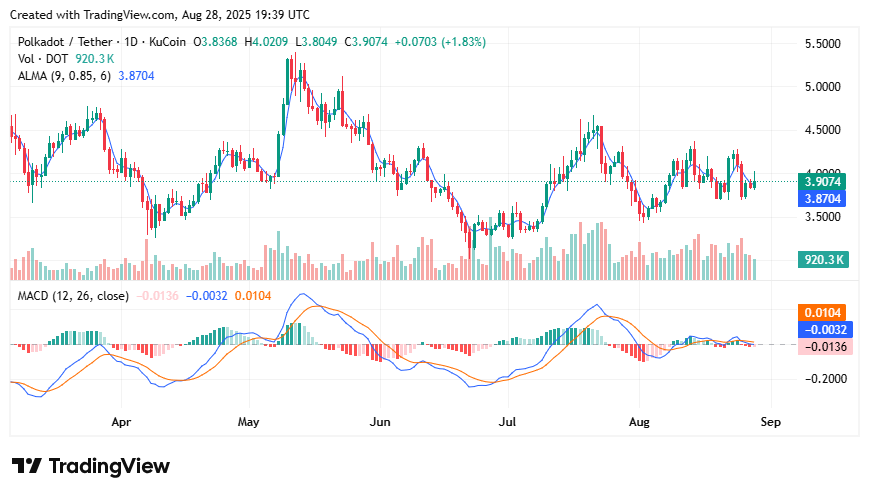
Task: Click the high value H4.0209
Action: 266,42
